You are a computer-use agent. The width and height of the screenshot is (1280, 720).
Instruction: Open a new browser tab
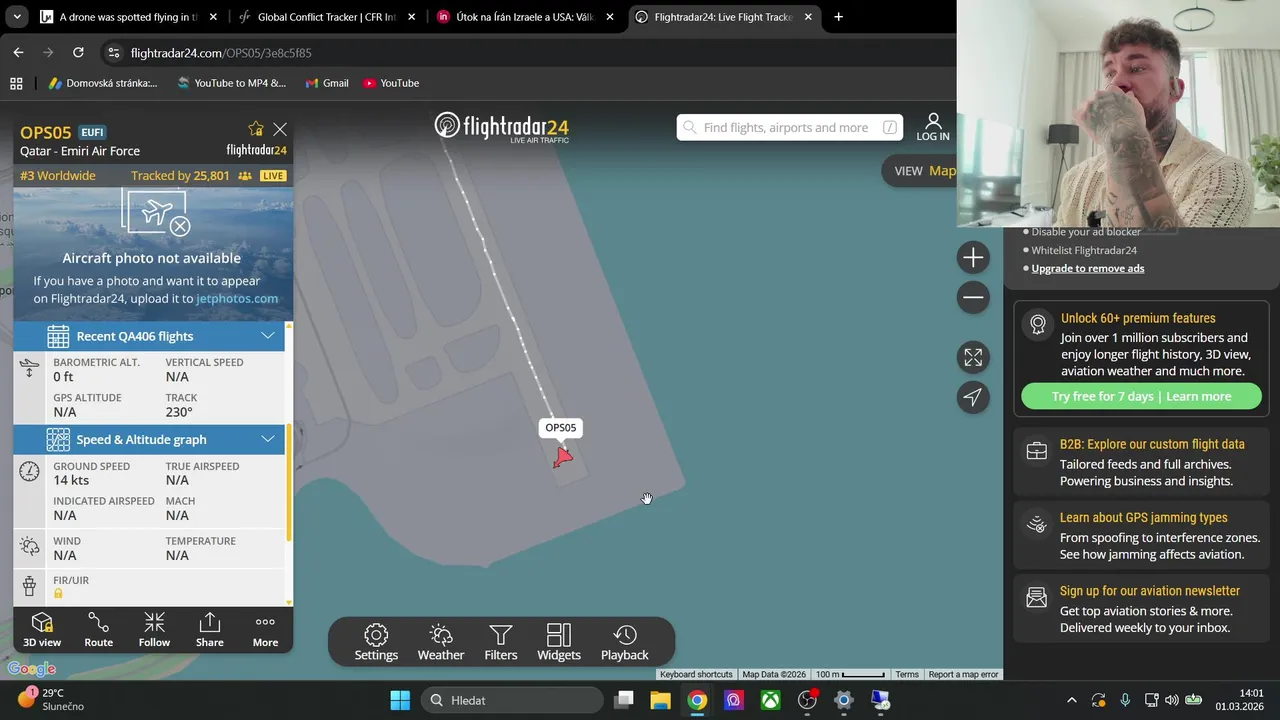pos(838,17)
